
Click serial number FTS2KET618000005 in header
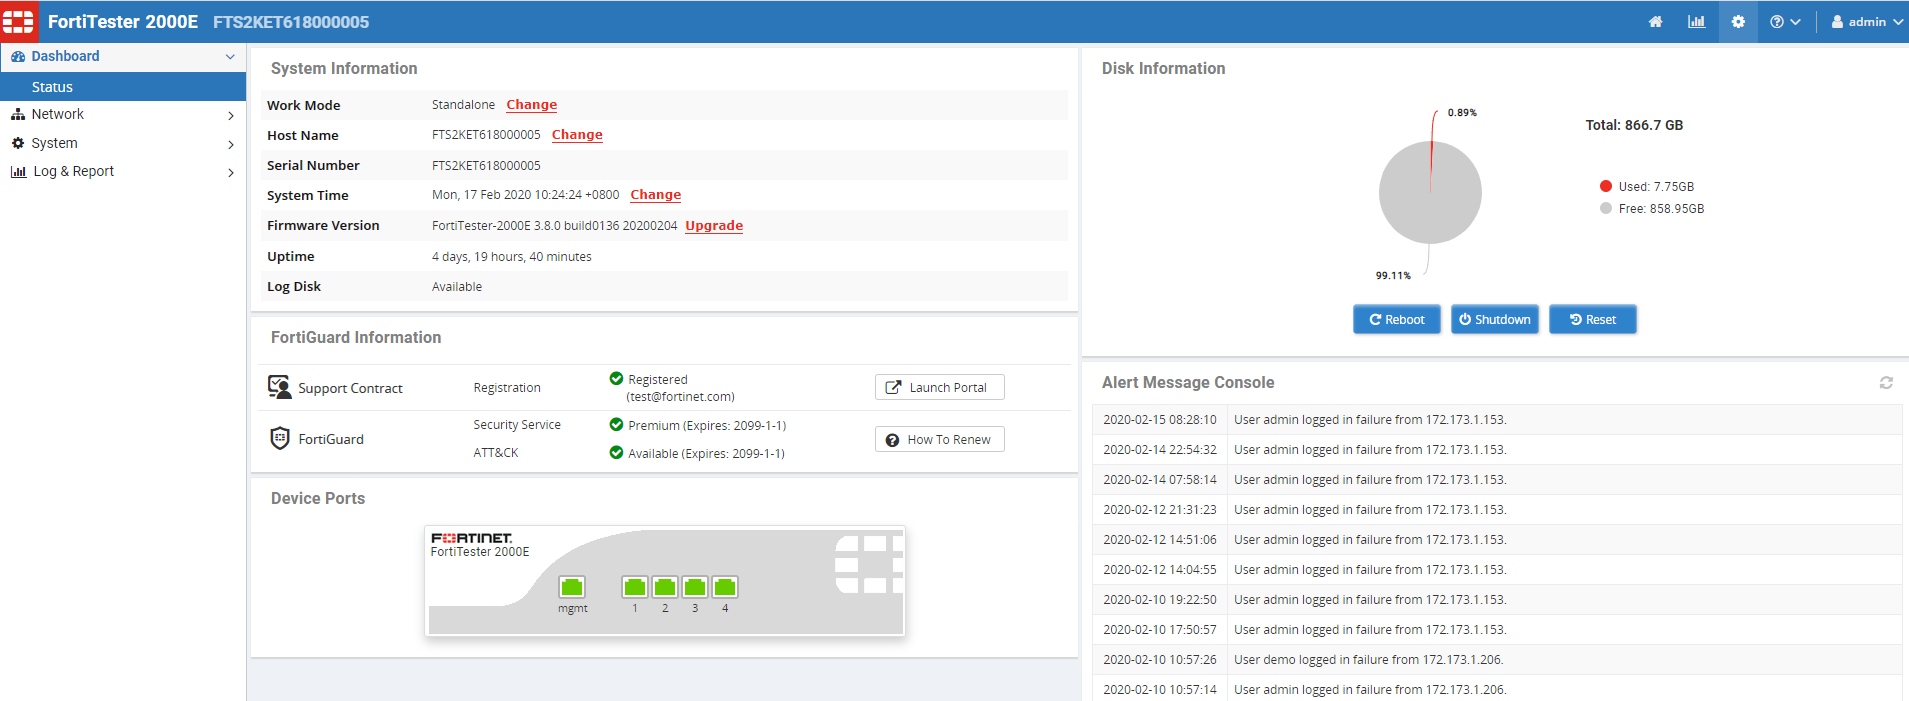[x=291, y=22]
